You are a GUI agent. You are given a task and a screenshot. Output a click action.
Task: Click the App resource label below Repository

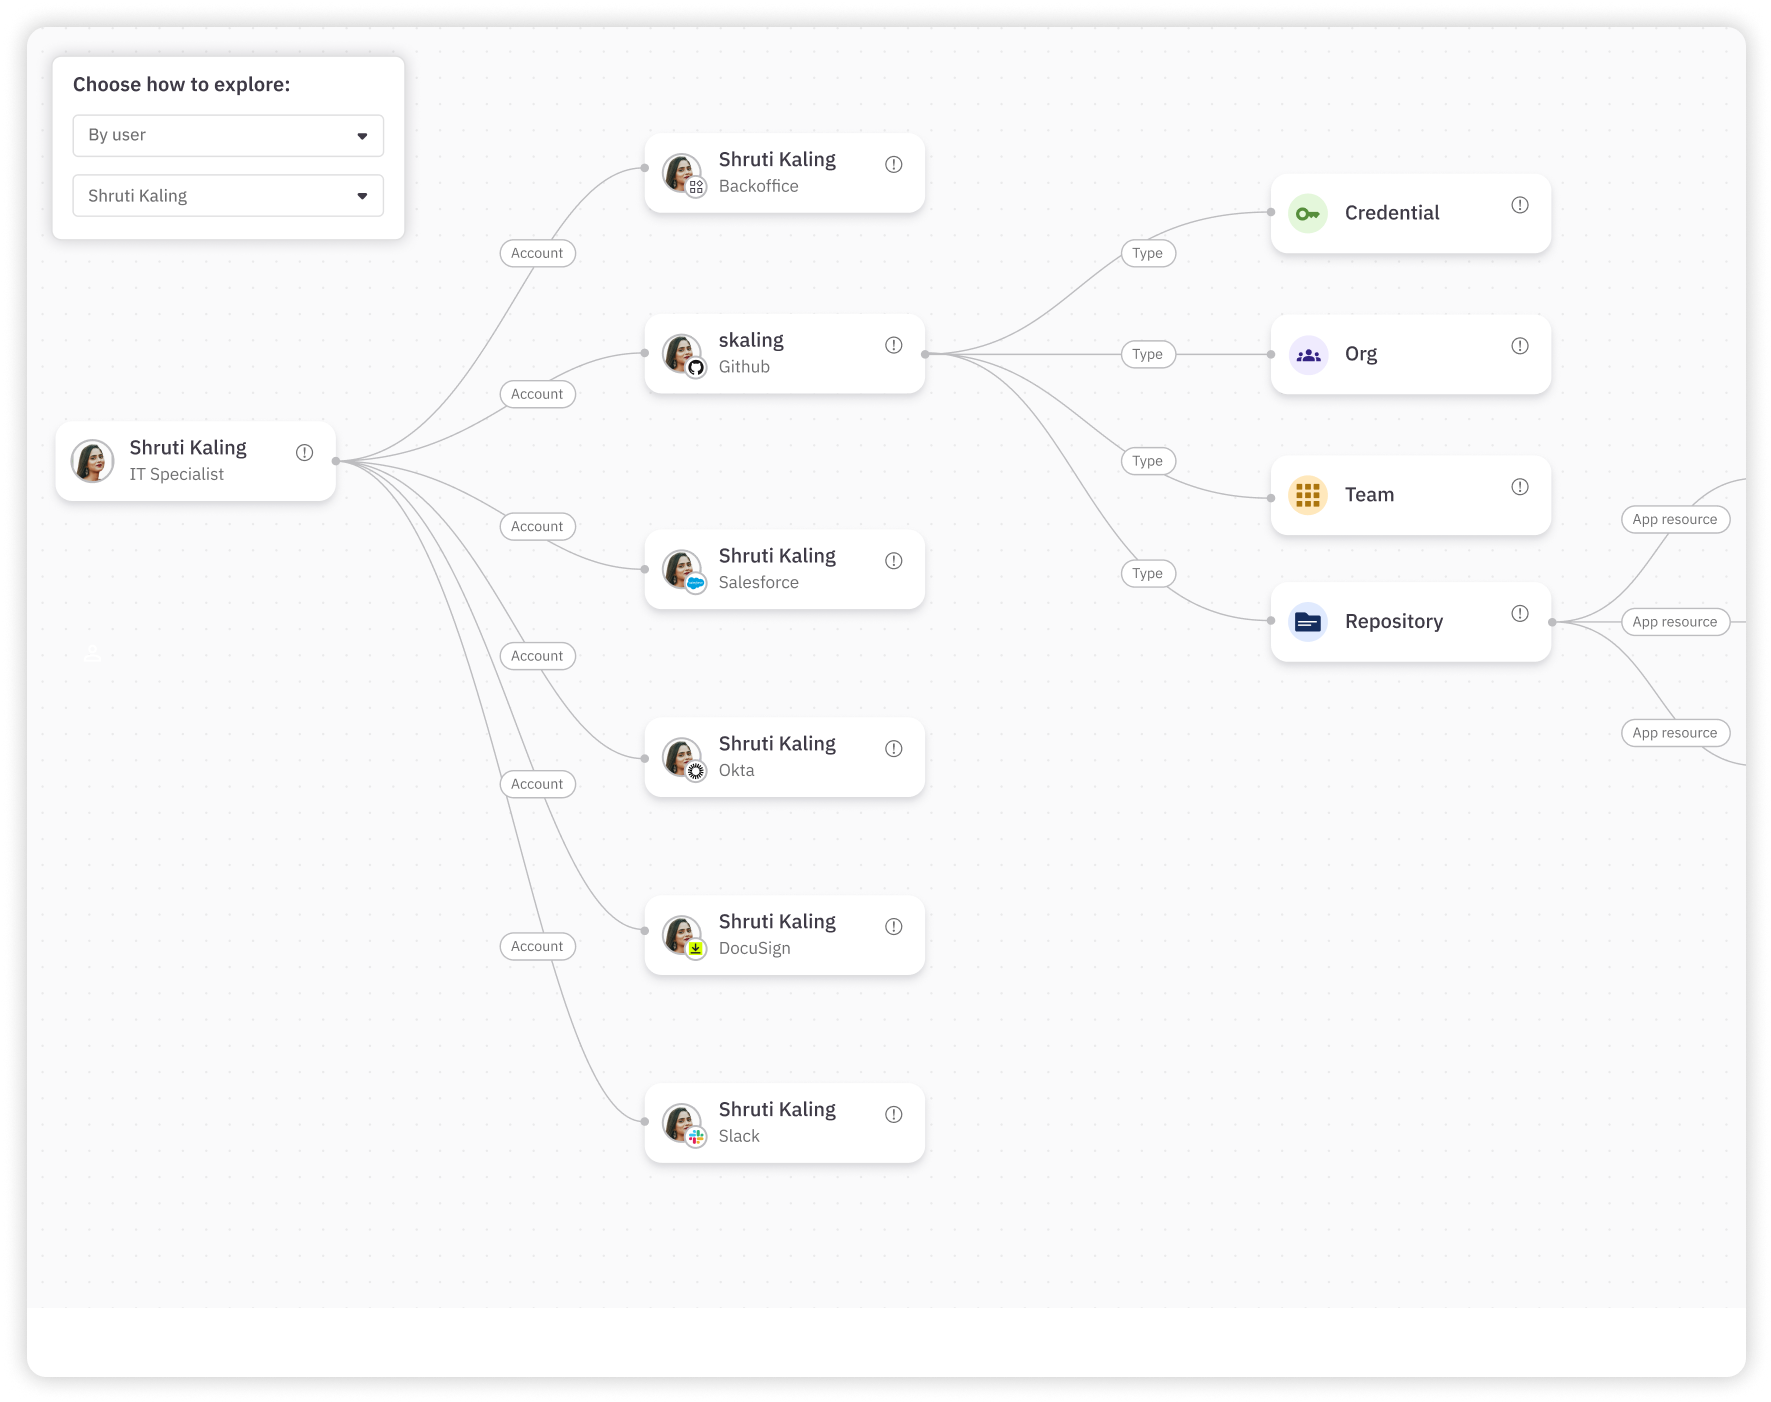click(x=1675, y=732)
